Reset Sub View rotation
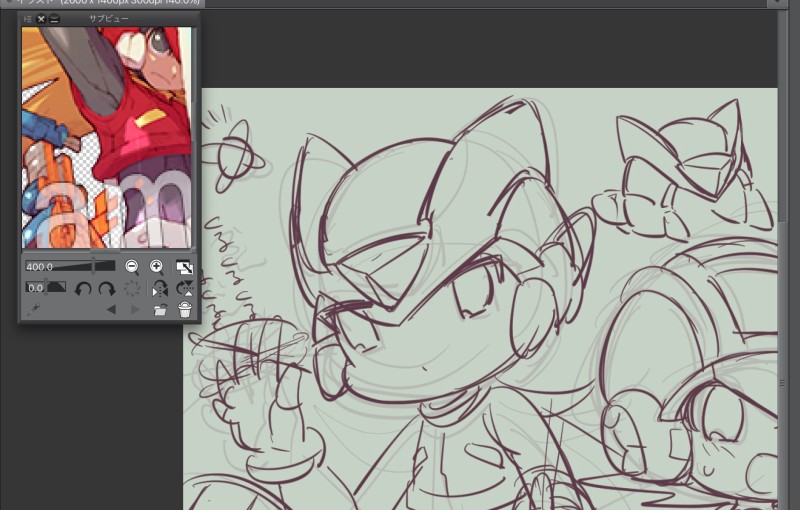Viewport: 800px width, 510px height. coord(132,289)
